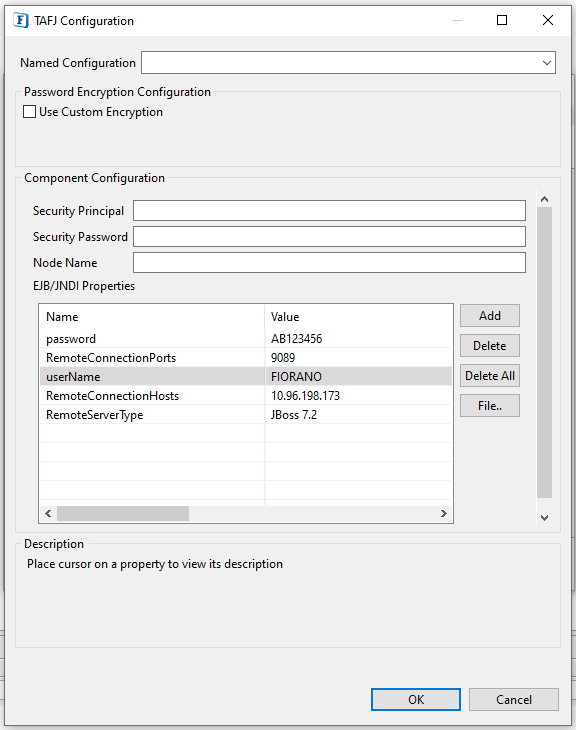Click the scroll down arrow in Component Configuration

544,517
